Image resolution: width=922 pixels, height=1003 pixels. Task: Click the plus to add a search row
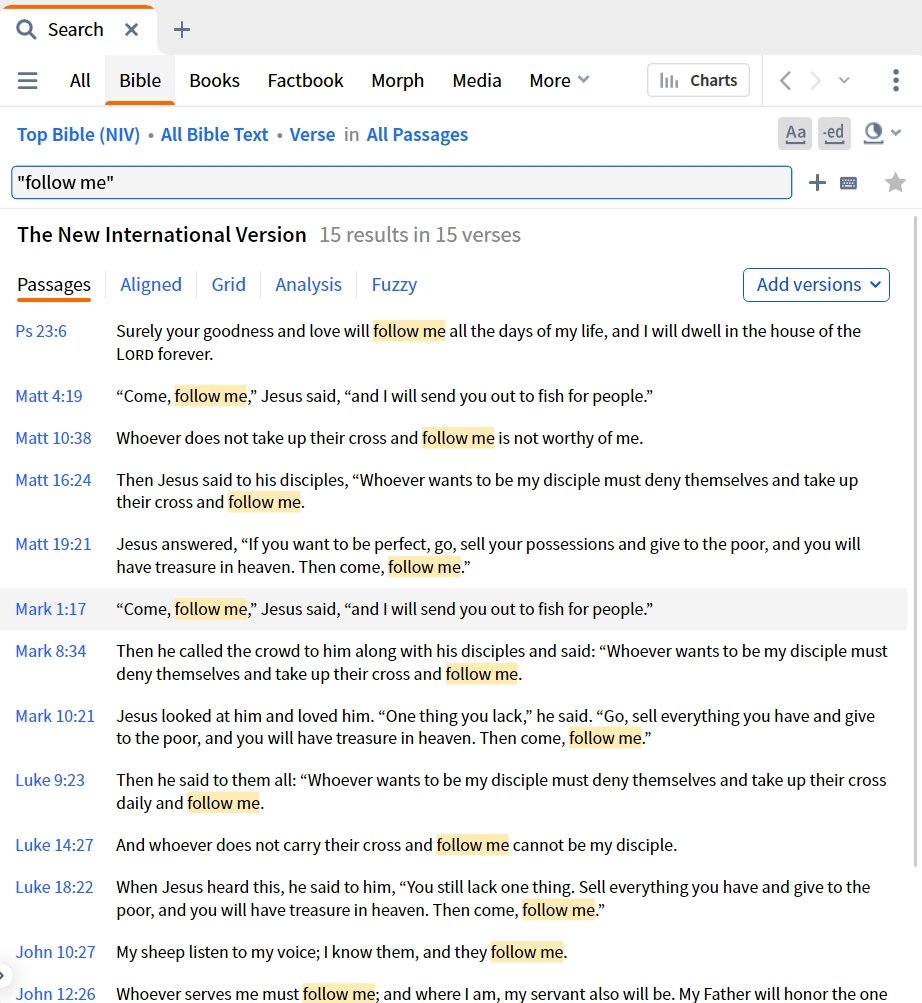click(817, 182)
